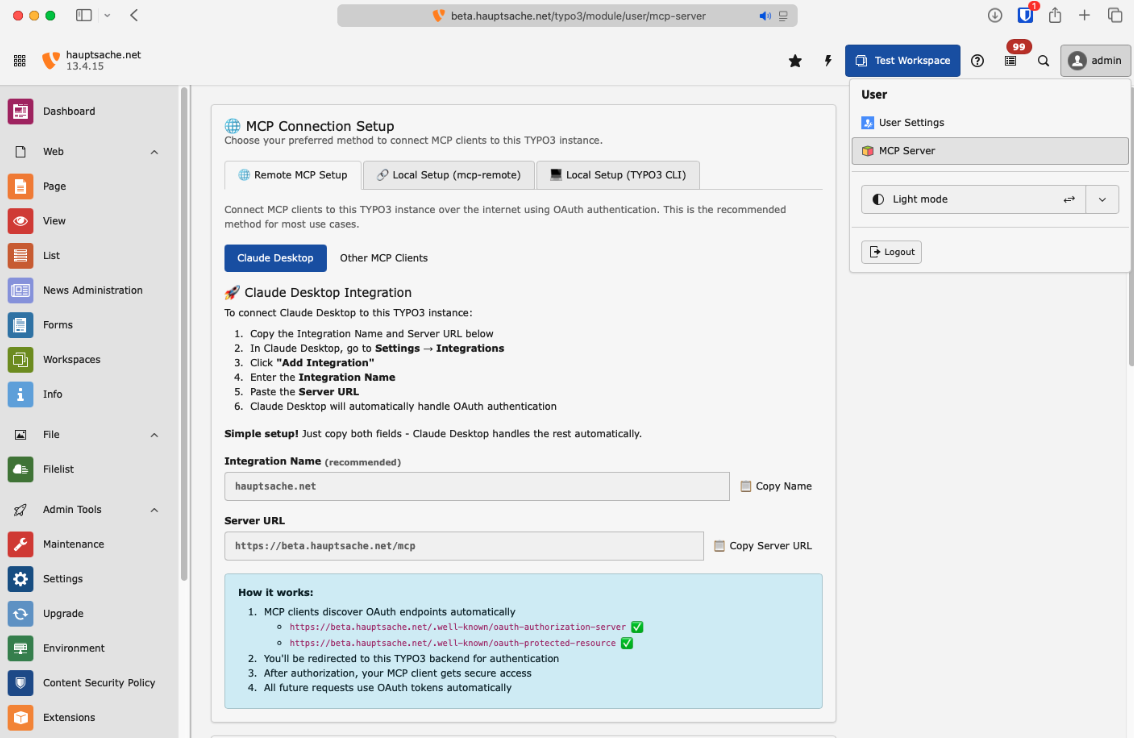This screenshot has width=1134, height=738.
Task: Open the clear cache lightning icon
Action: [828, 61]
